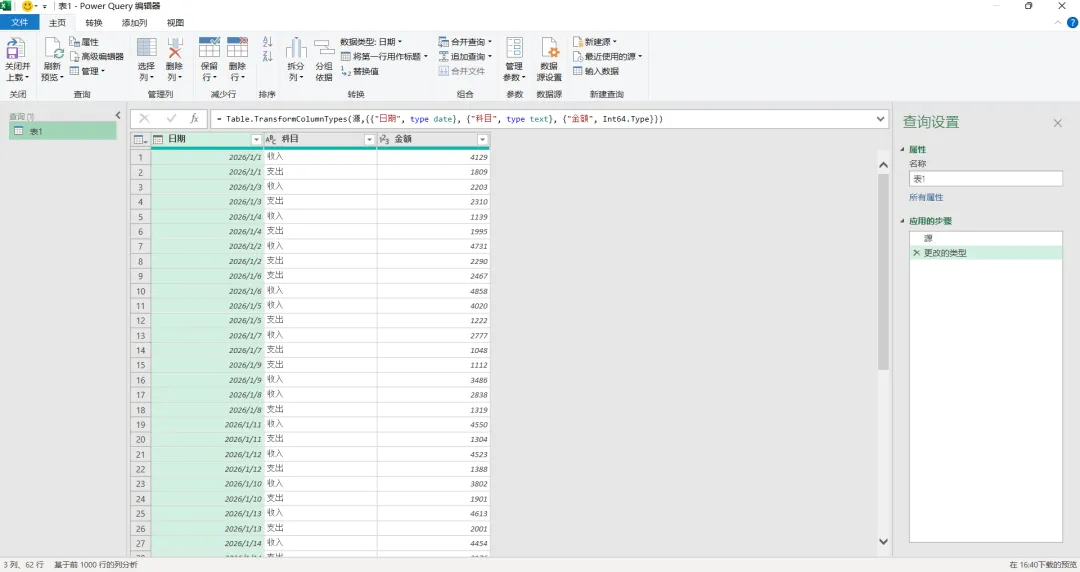The height and width of the screenshot is (572, 1080).
Task: Select the 源 applied step
Action: click(986, 238)
